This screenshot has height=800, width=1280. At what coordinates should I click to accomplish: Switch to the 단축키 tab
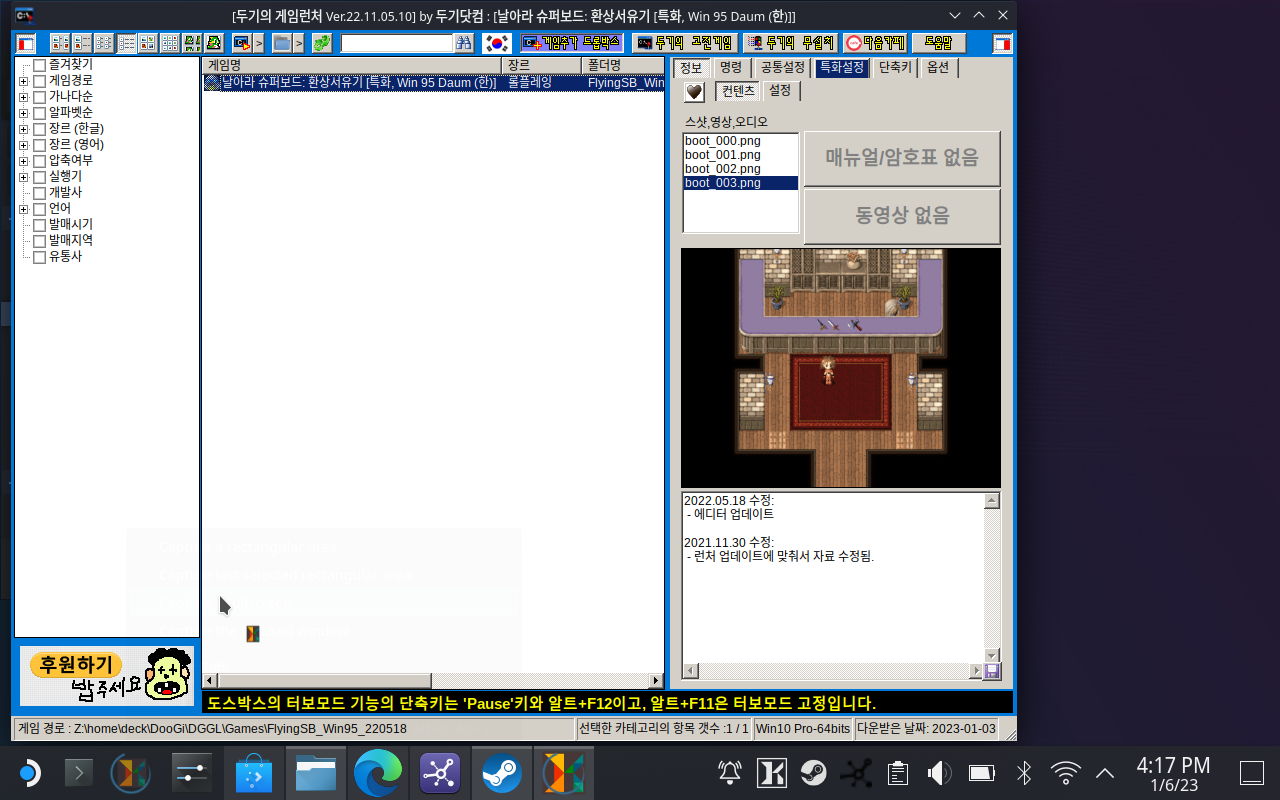click(895, 68)
